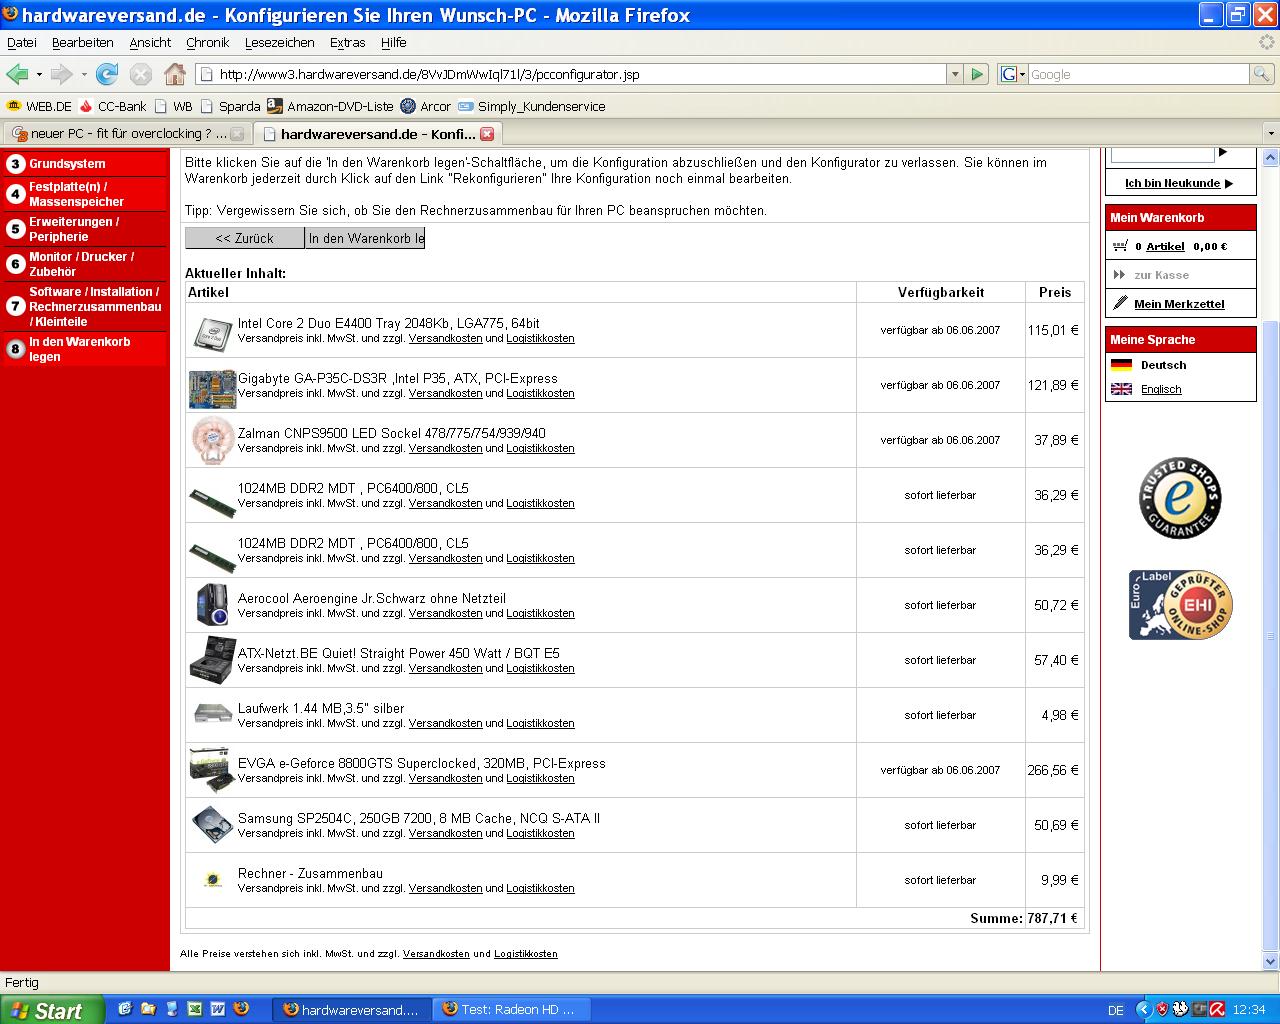Image resolution: width=1280 pixels, height=1024 pixels.
Task: Click the Aerocool Aeroengine case image
Action: 212,605
